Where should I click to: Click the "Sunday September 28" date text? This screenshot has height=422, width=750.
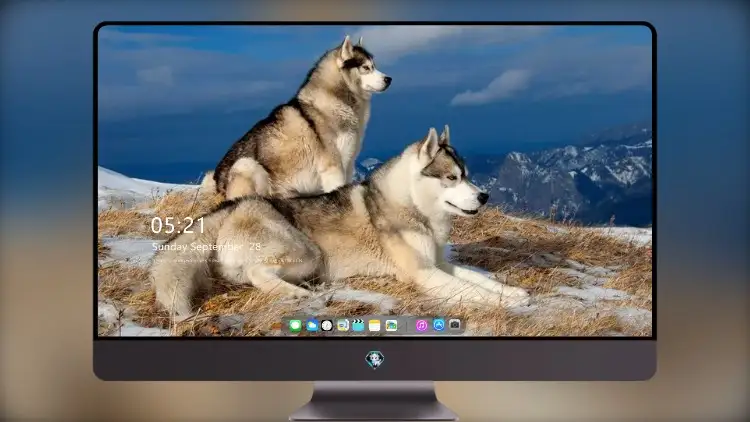(x=206, y=247)
